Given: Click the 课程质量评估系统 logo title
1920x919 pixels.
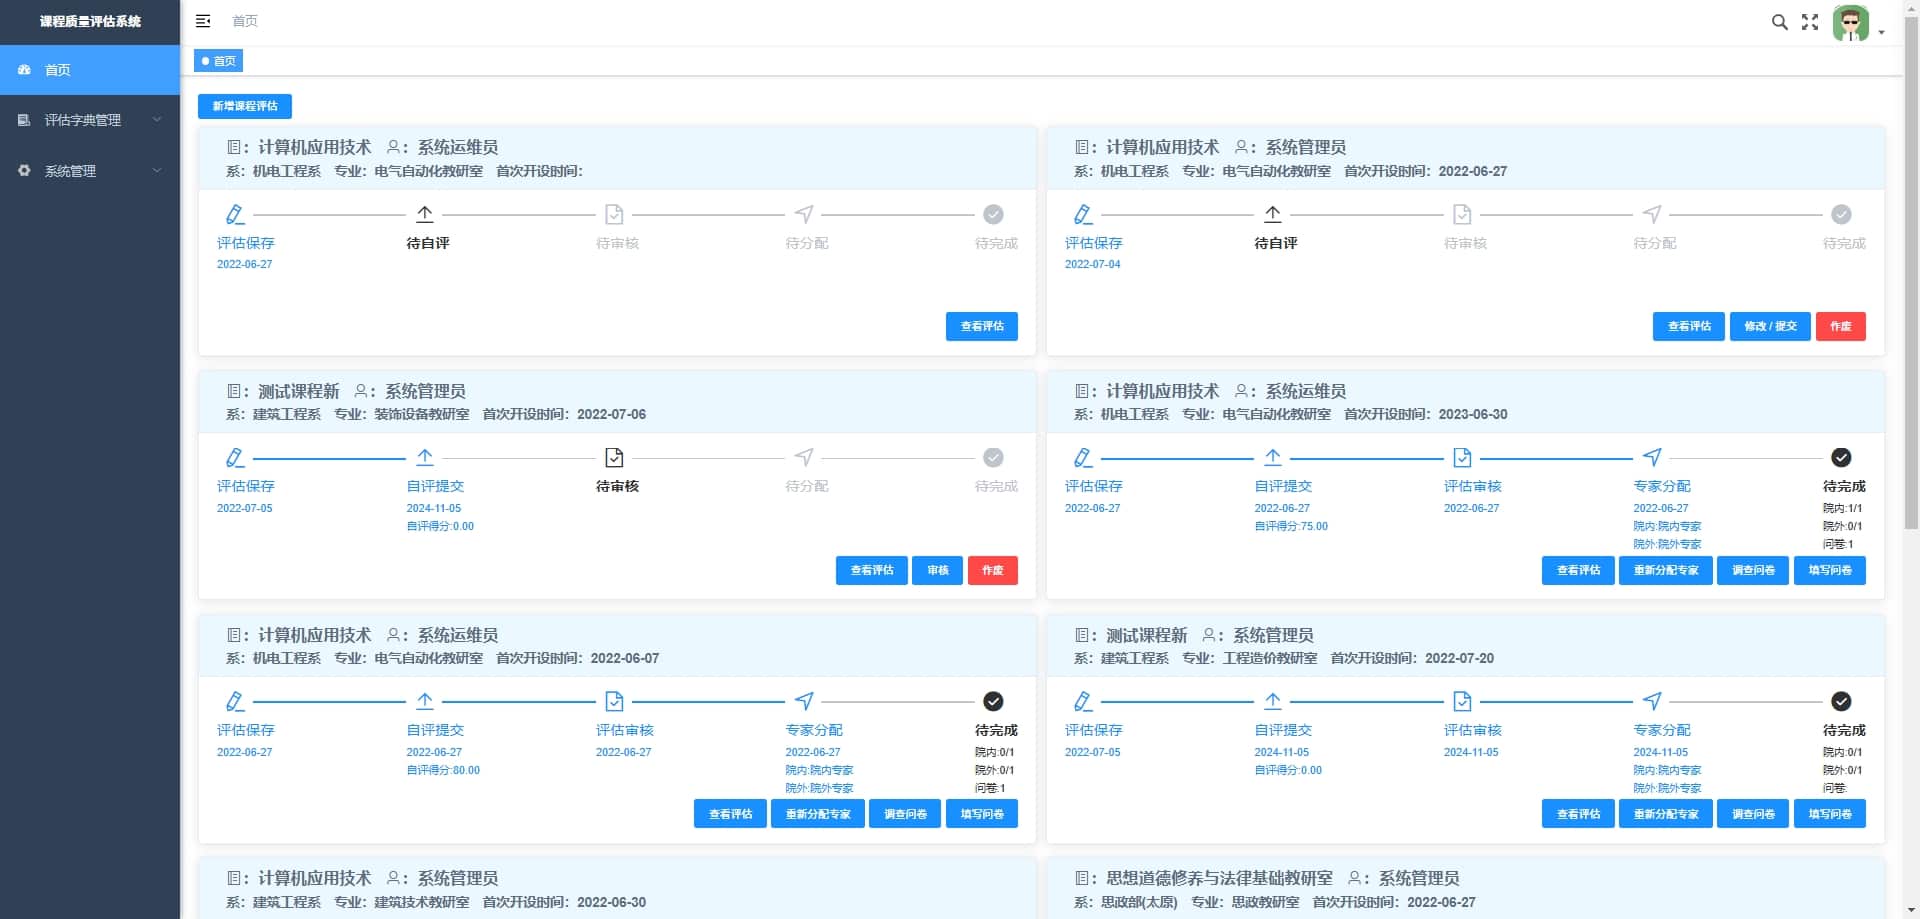Looking at the screenshot, I should tap(90, 21).
